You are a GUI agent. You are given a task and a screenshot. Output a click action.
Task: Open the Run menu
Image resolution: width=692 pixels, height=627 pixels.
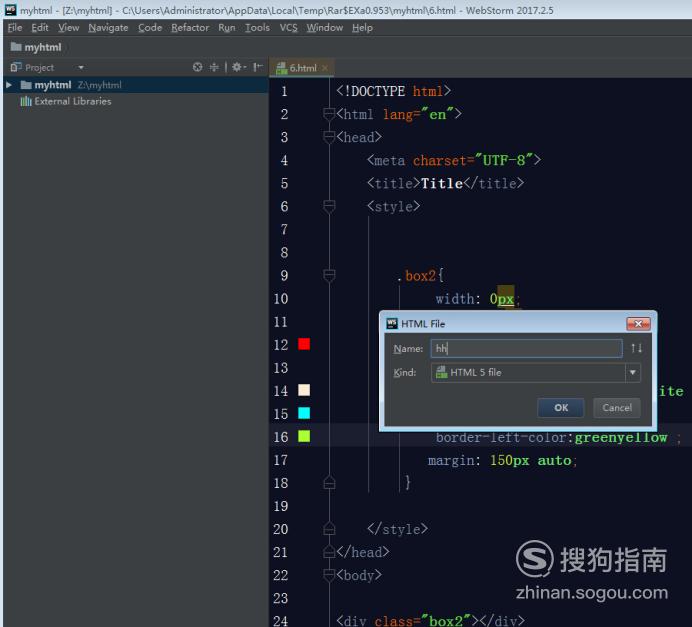point(227,28)
